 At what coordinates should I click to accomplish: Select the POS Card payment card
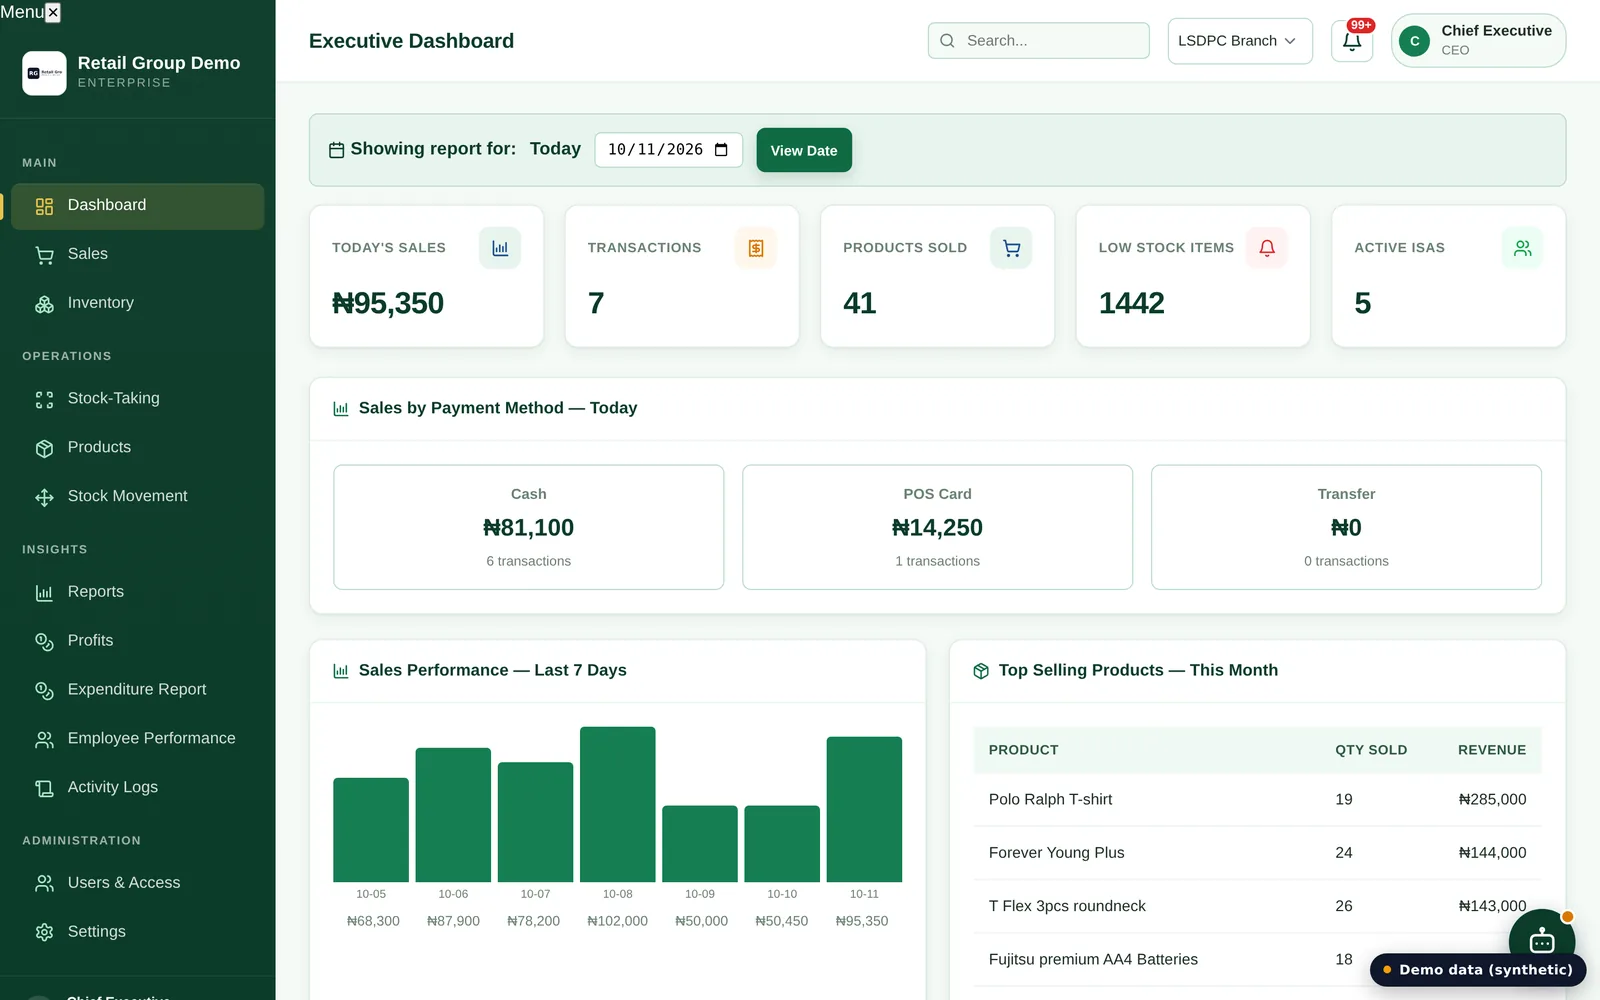(x=937, y=527)
